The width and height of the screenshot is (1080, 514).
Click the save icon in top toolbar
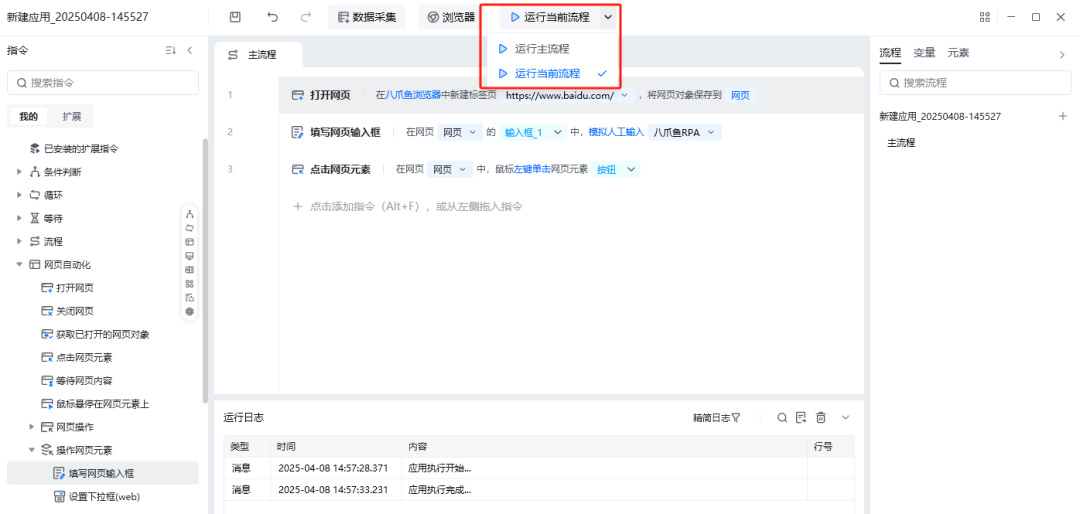point(236,17)
